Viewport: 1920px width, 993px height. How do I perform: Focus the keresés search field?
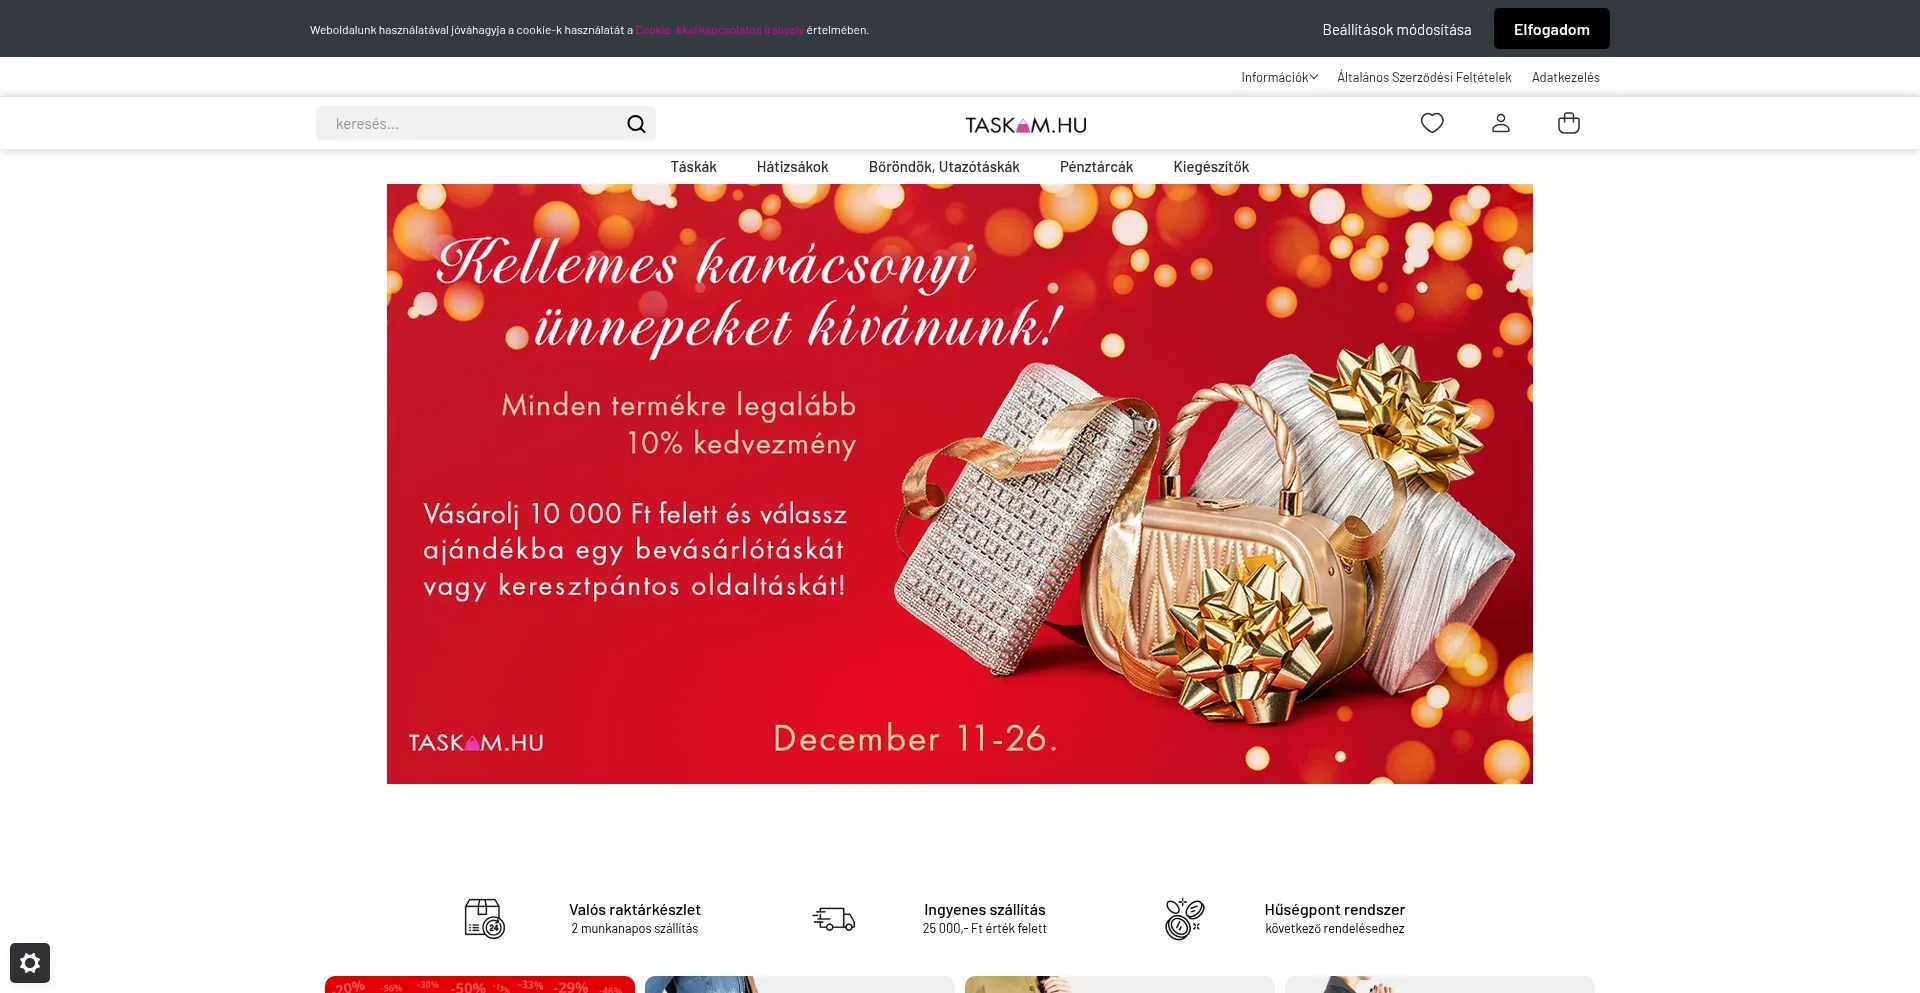470,124
